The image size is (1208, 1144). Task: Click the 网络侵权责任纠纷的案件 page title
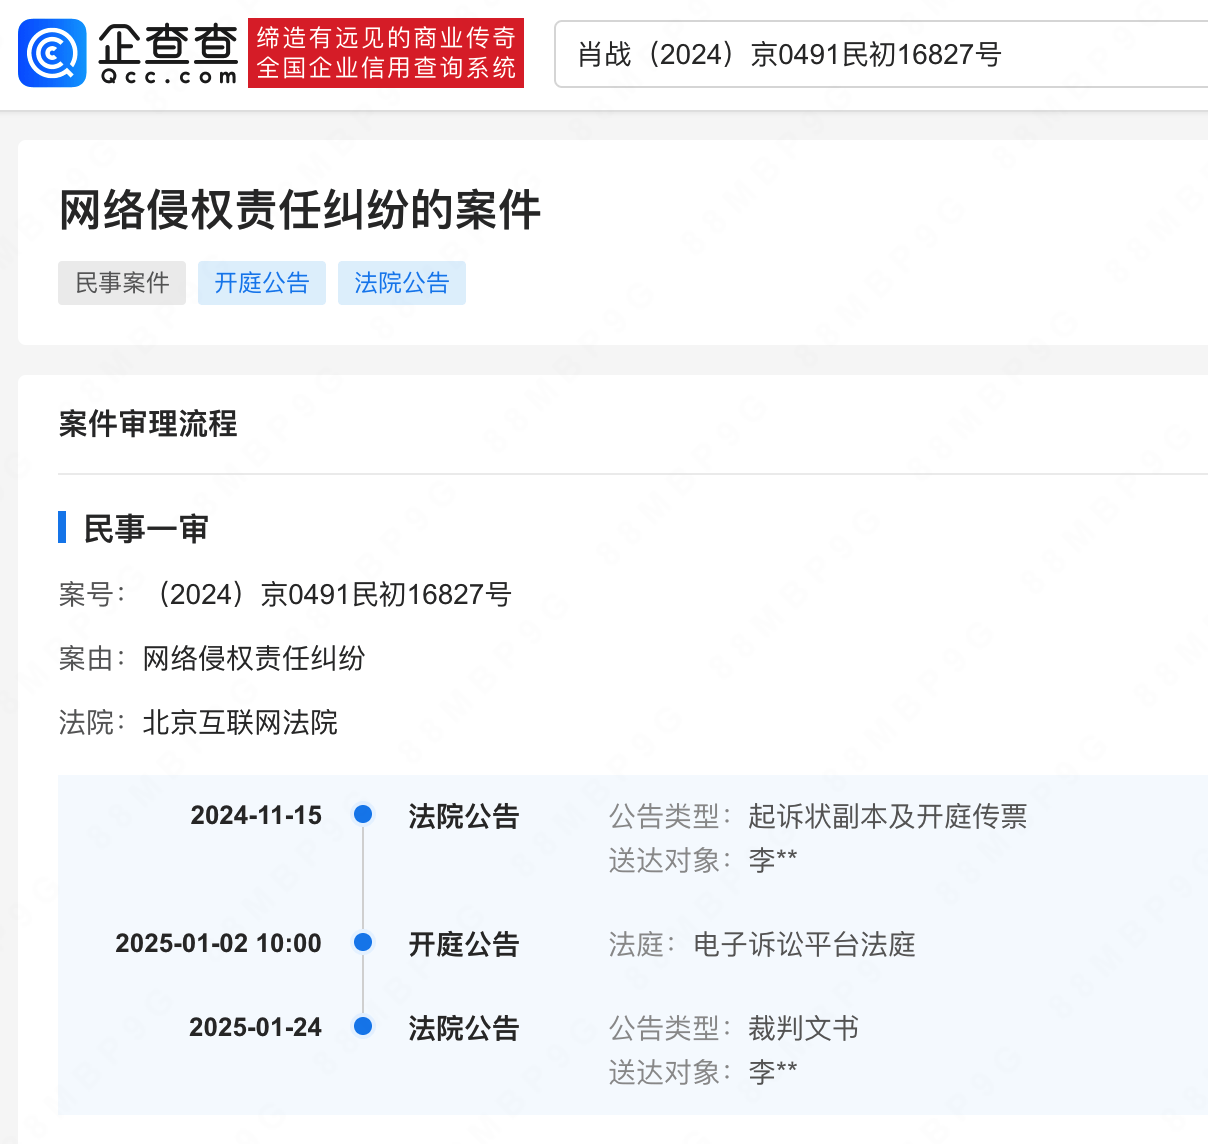[300, 210]
